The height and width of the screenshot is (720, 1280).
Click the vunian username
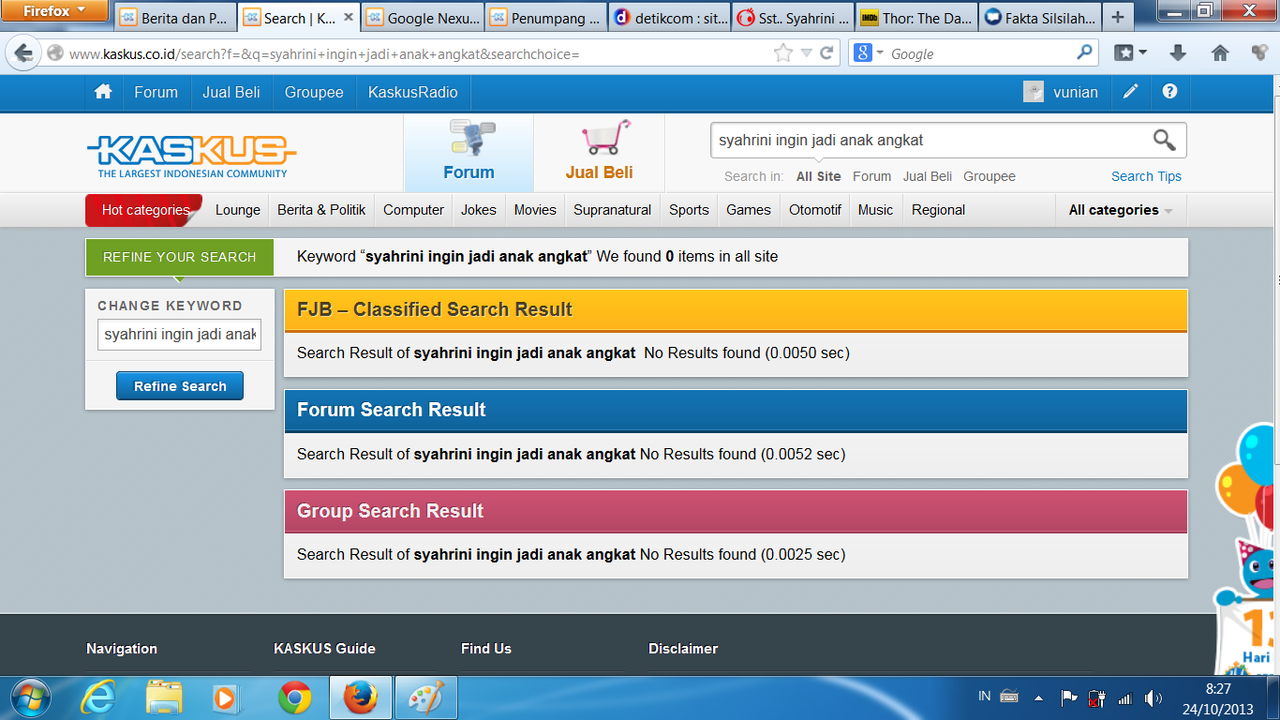(1076, 92)
